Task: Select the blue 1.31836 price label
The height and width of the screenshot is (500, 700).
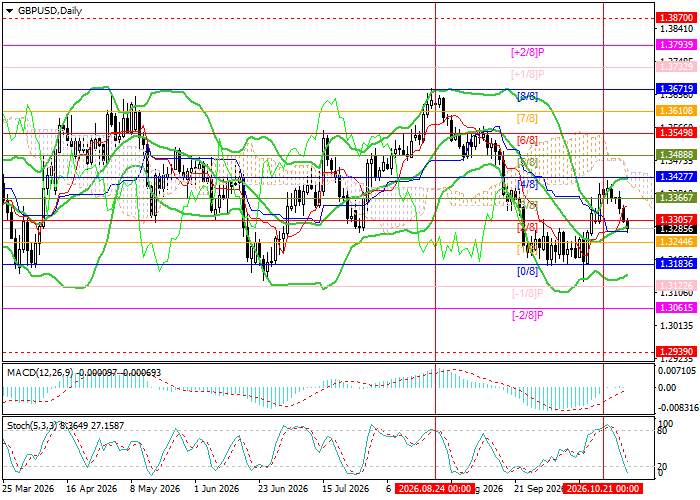Action: click(676, 263)
